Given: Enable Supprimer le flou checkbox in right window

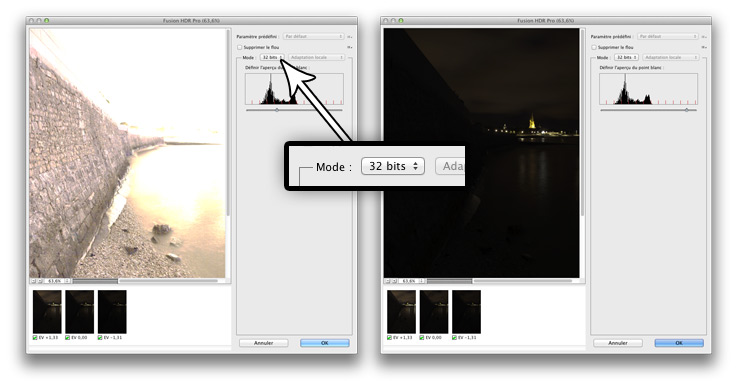Looking at the screenshot, I should (x=594, y=47).
